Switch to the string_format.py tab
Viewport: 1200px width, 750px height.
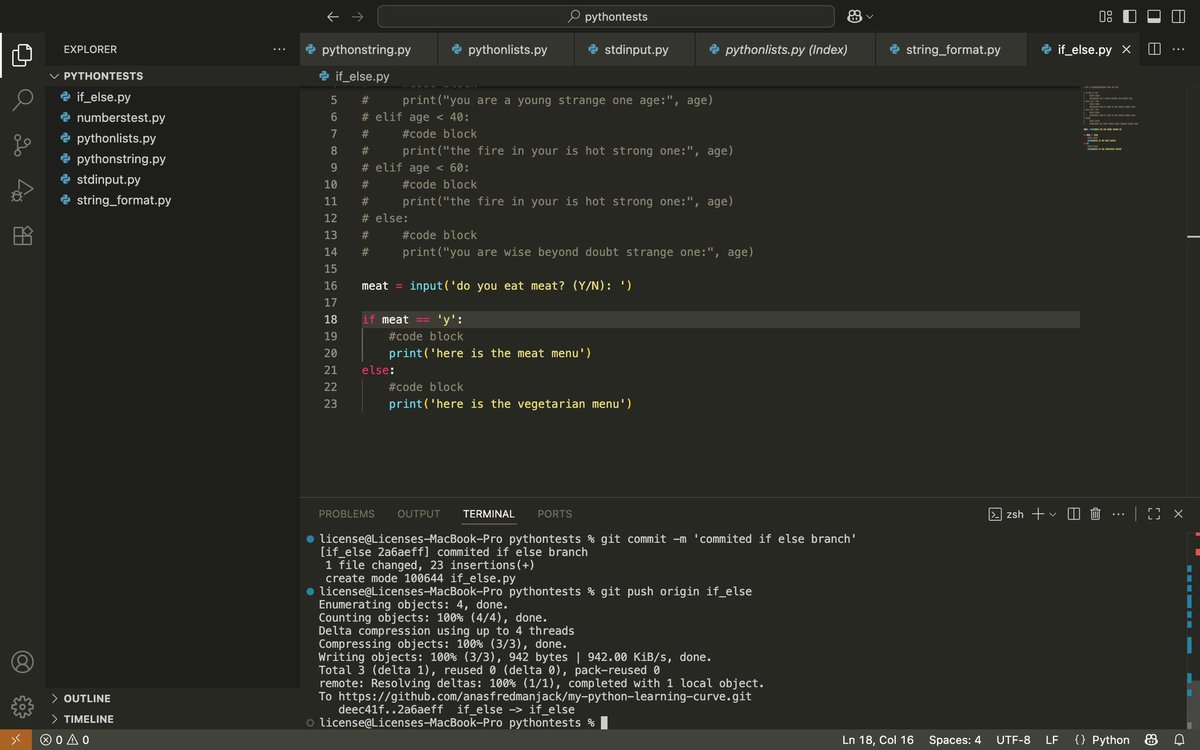(x=952, y=49)
